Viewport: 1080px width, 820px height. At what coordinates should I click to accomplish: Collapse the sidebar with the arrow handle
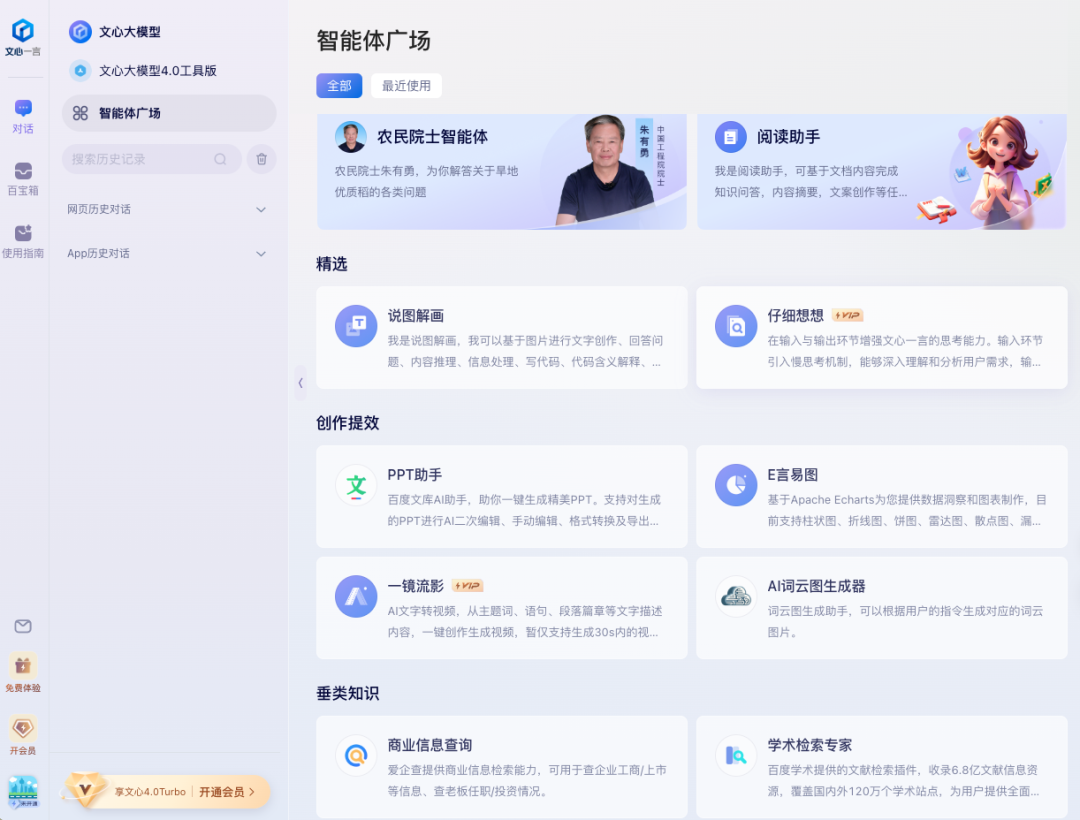pos(300,383)
